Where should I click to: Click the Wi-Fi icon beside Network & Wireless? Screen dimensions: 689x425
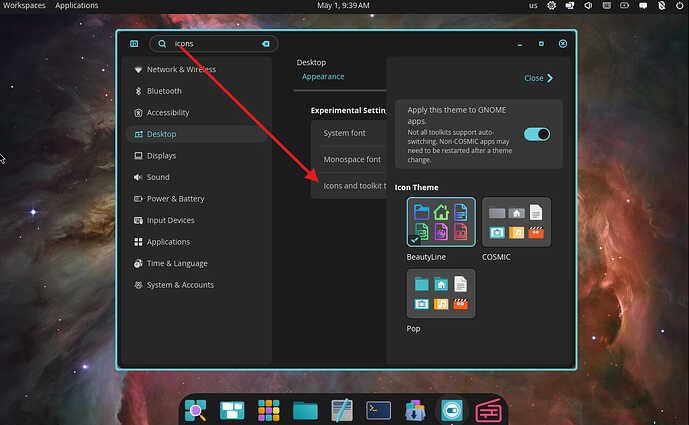(138, 69)
